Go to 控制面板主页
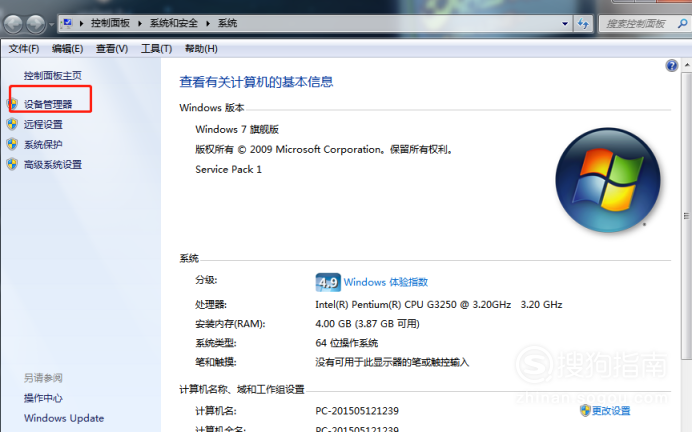Screen dimensions: 692x432 click(x=53, y=75)
